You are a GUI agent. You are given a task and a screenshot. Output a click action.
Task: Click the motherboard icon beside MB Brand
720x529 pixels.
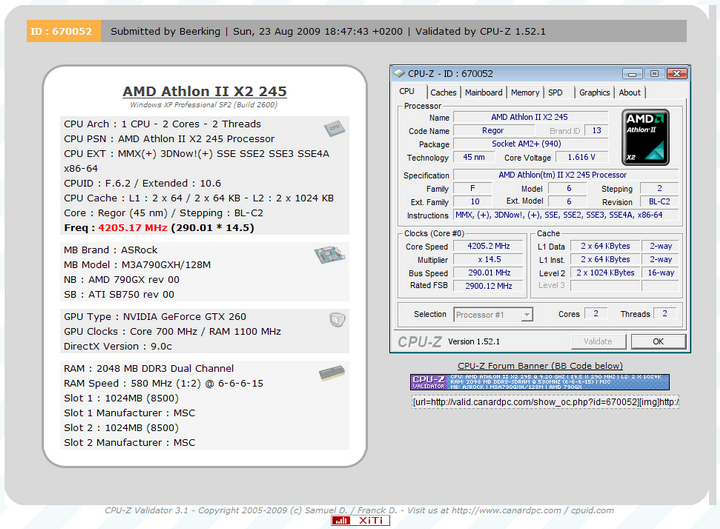tap(329, 254)
